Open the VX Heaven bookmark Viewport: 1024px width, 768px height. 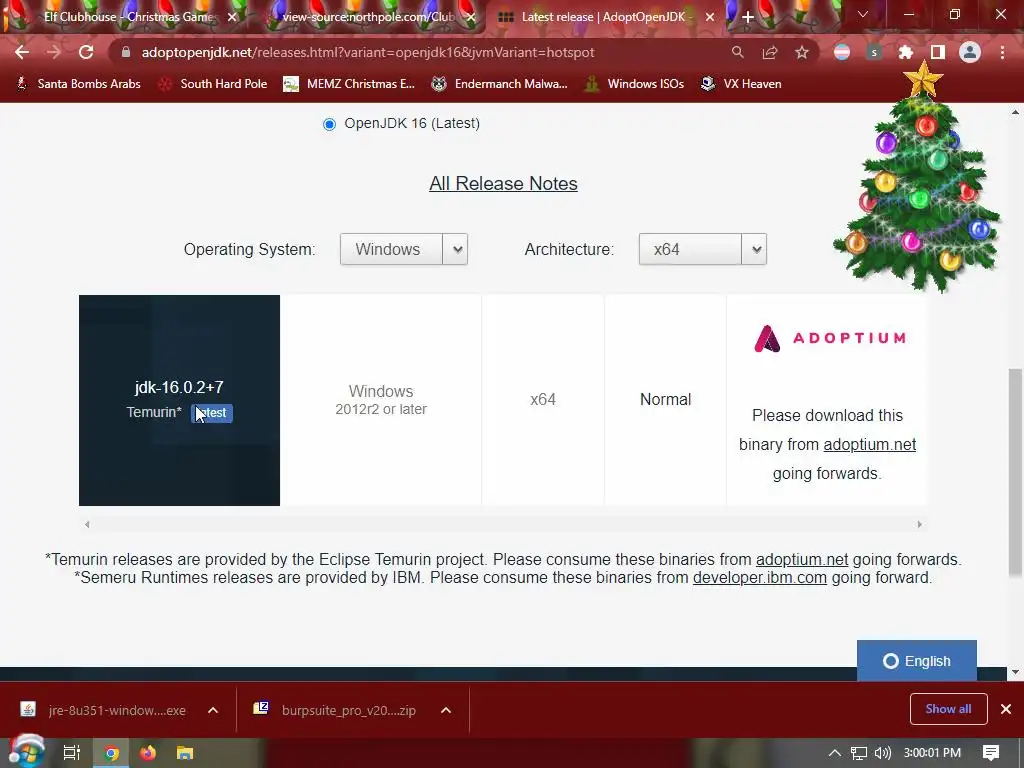(x=741, y=84)
